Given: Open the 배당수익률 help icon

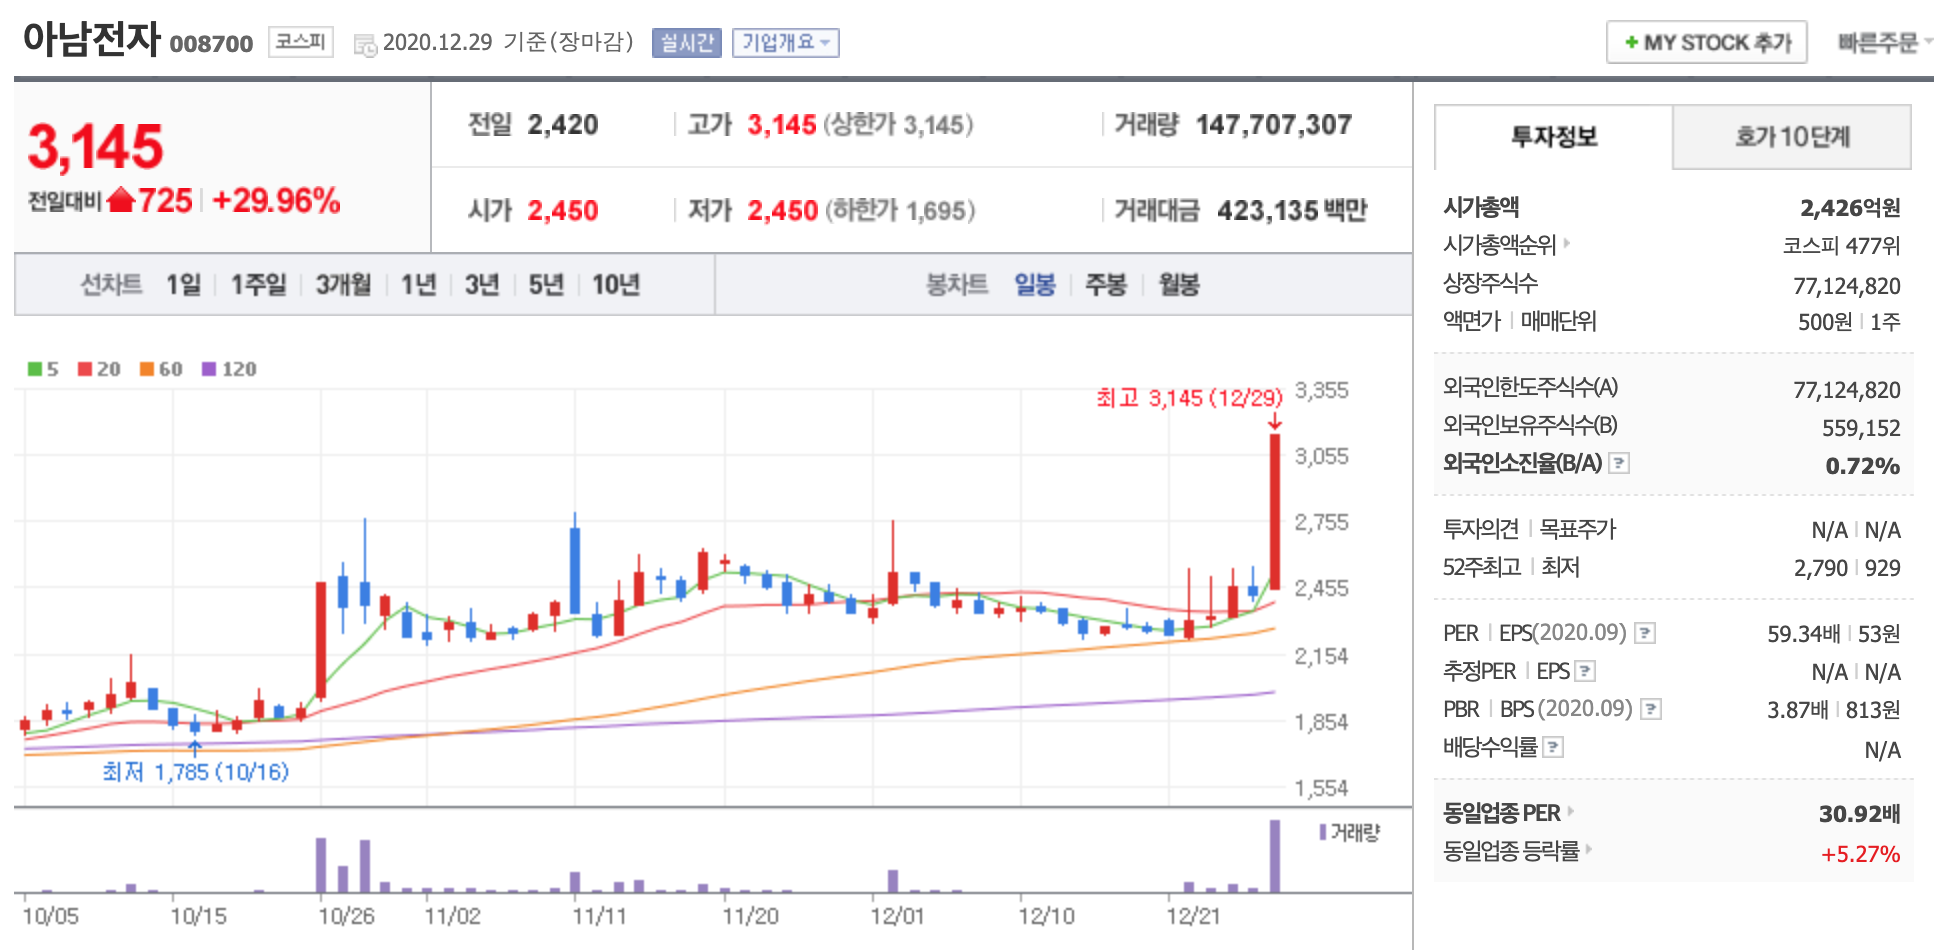Looking at the screenshot, I should click(1553, 747).
